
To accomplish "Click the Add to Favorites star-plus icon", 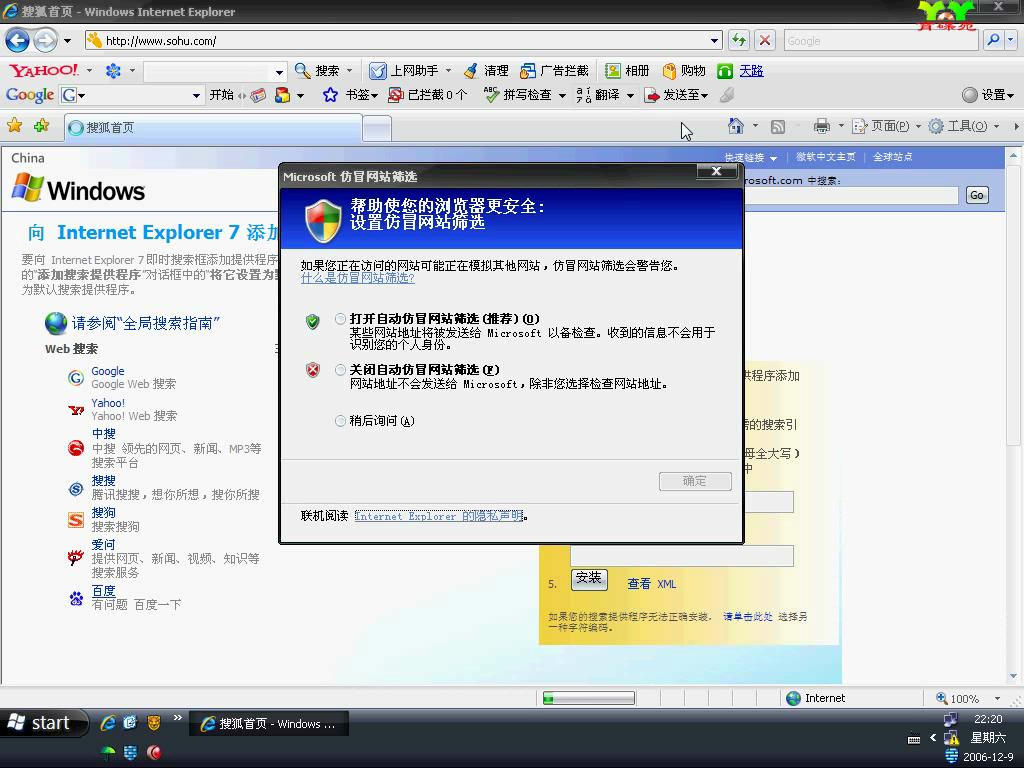I will click(x=41, y=125).
